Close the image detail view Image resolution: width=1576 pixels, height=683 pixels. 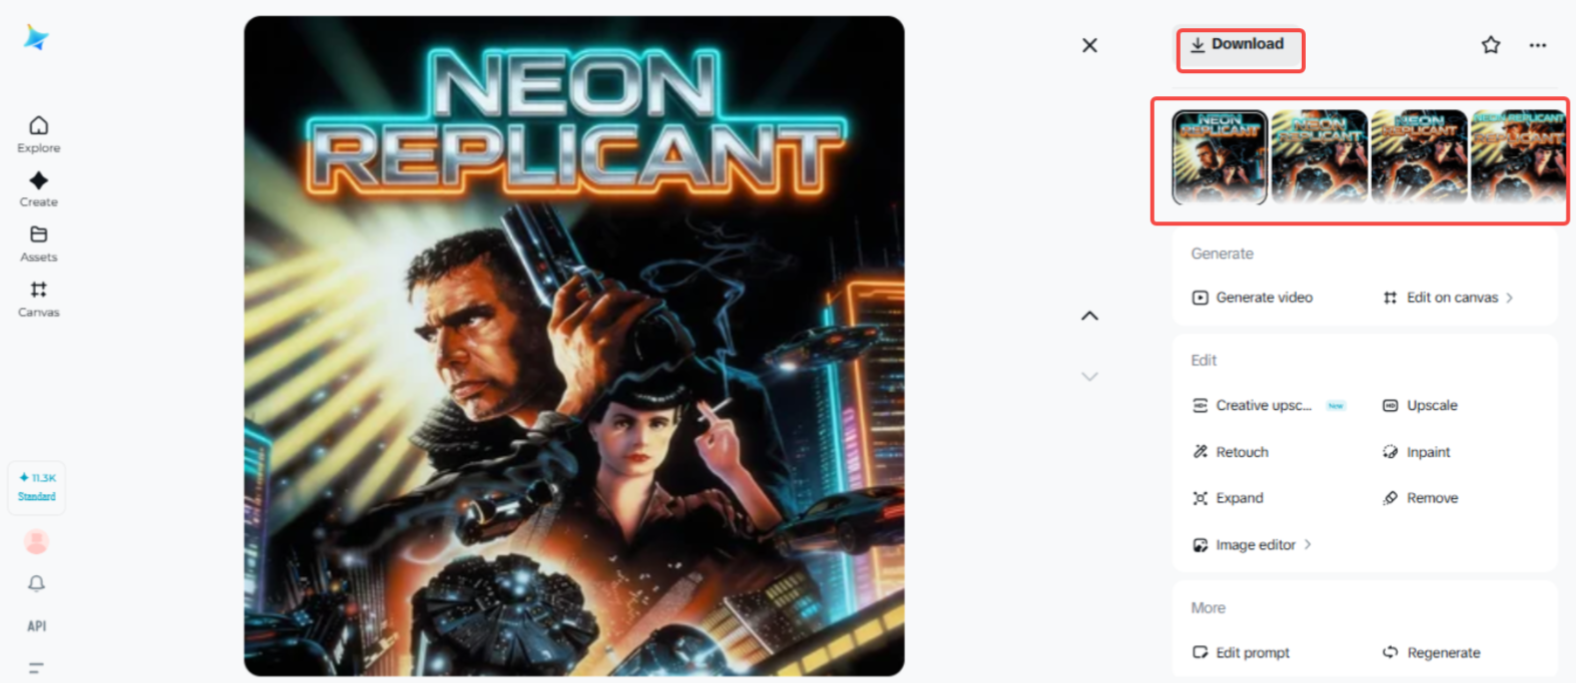[1089, 45]
